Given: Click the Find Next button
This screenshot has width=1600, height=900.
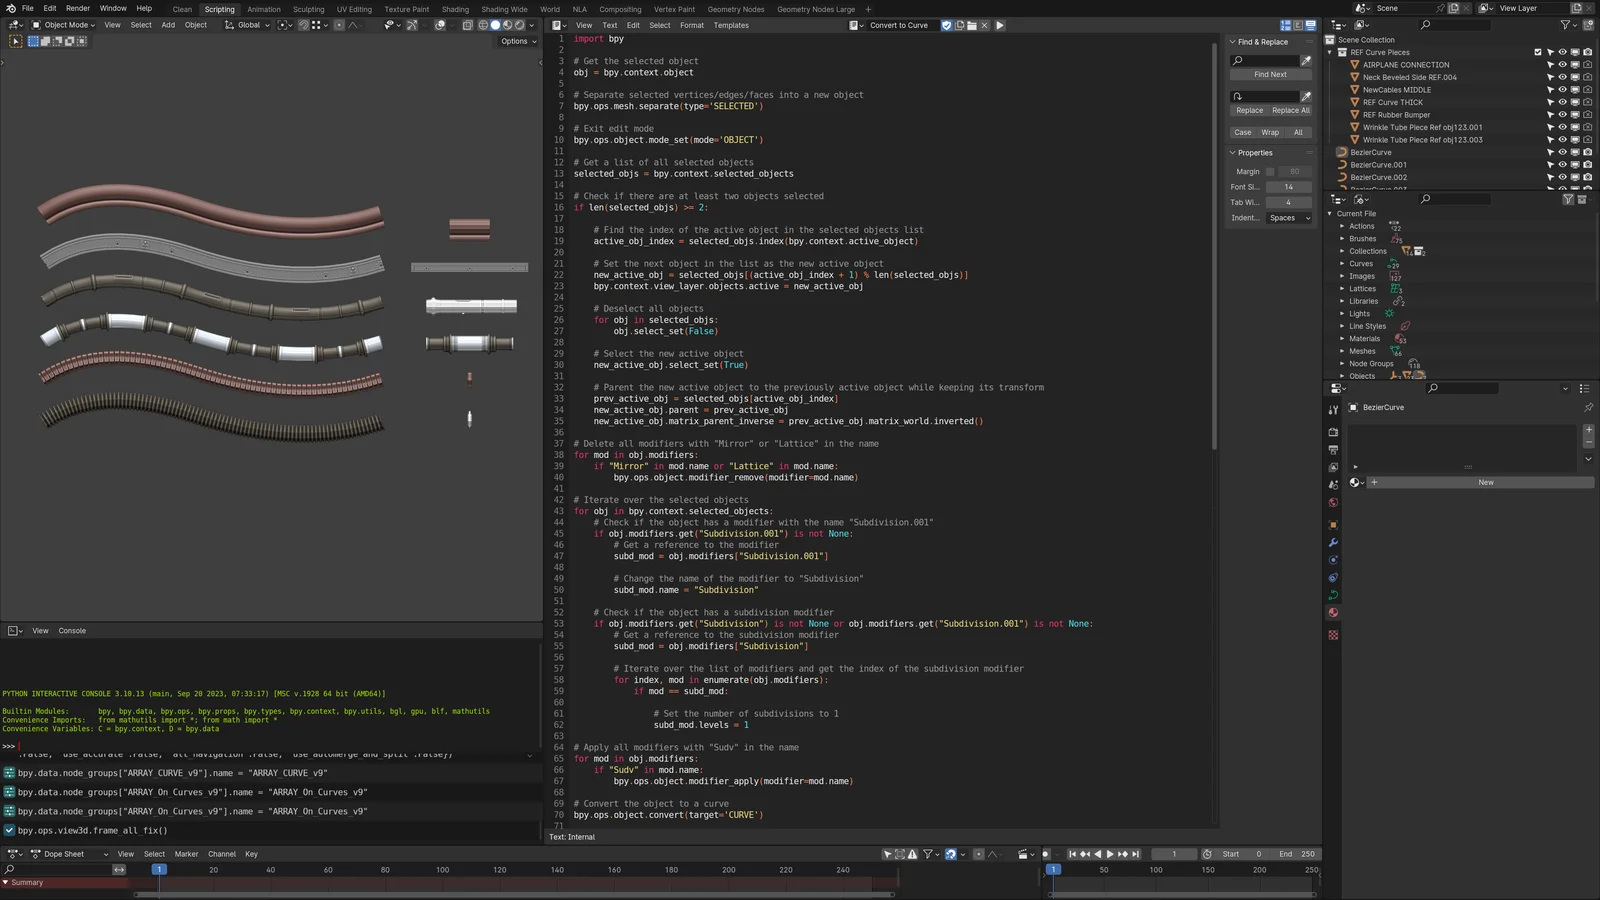Looking at the screenshot, I should [1269, 74].
